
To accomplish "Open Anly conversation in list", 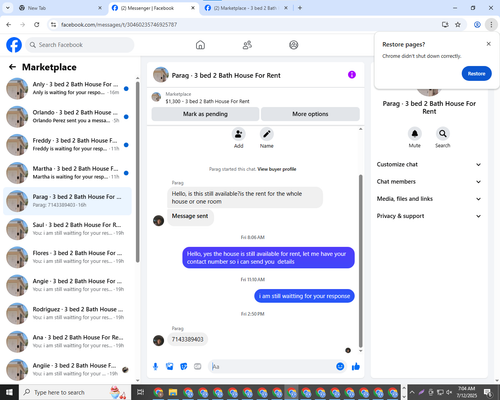I will 68,89.
